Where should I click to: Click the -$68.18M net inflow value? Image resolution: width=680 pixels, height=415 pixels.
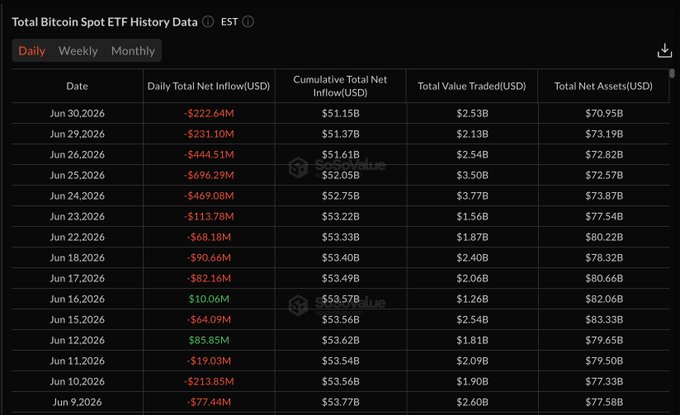(209, 237)
